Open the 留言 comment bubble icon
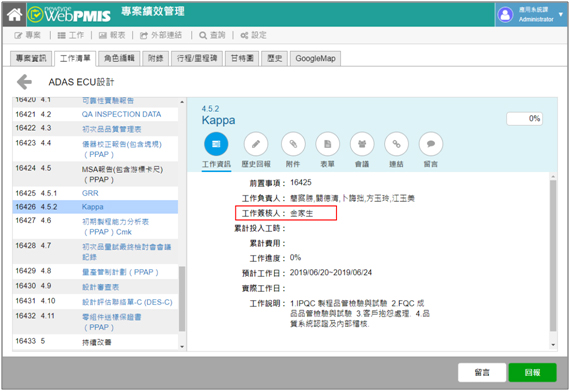 (431, 144)
